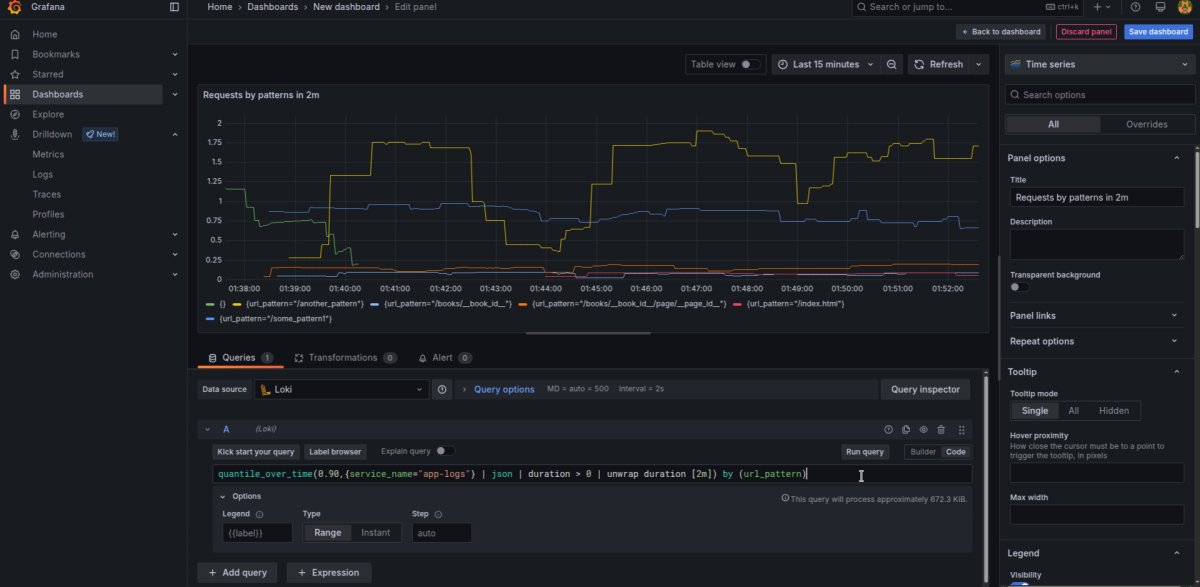The height and width of the screenshot is (587, 1200).
Task: Click the zoom out time range icon
Action: point(892,64)
